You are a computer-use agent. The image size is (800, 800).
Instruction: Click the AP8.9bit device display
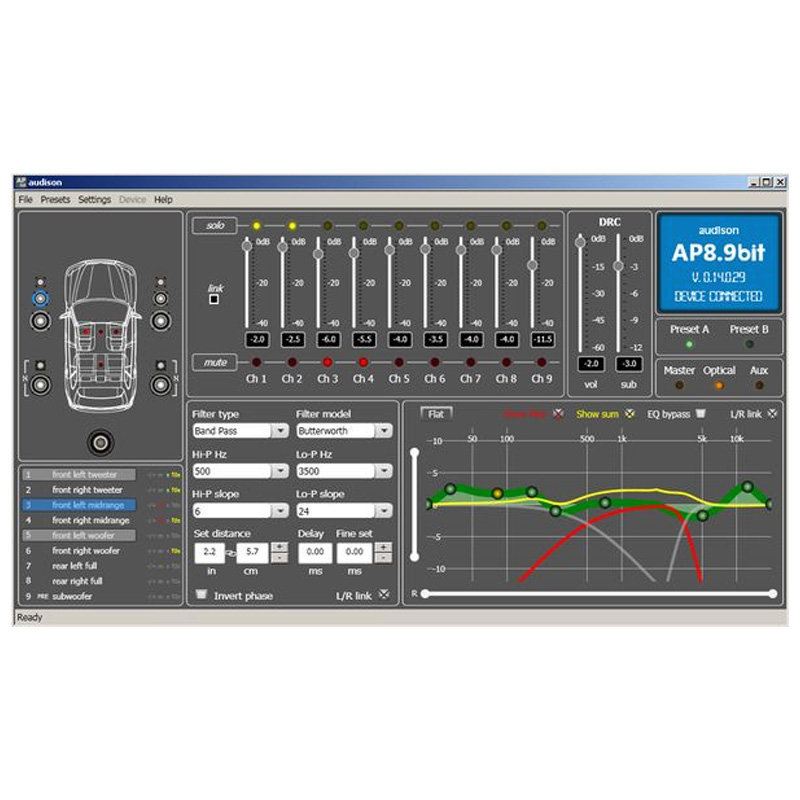[x=719, y=263]
